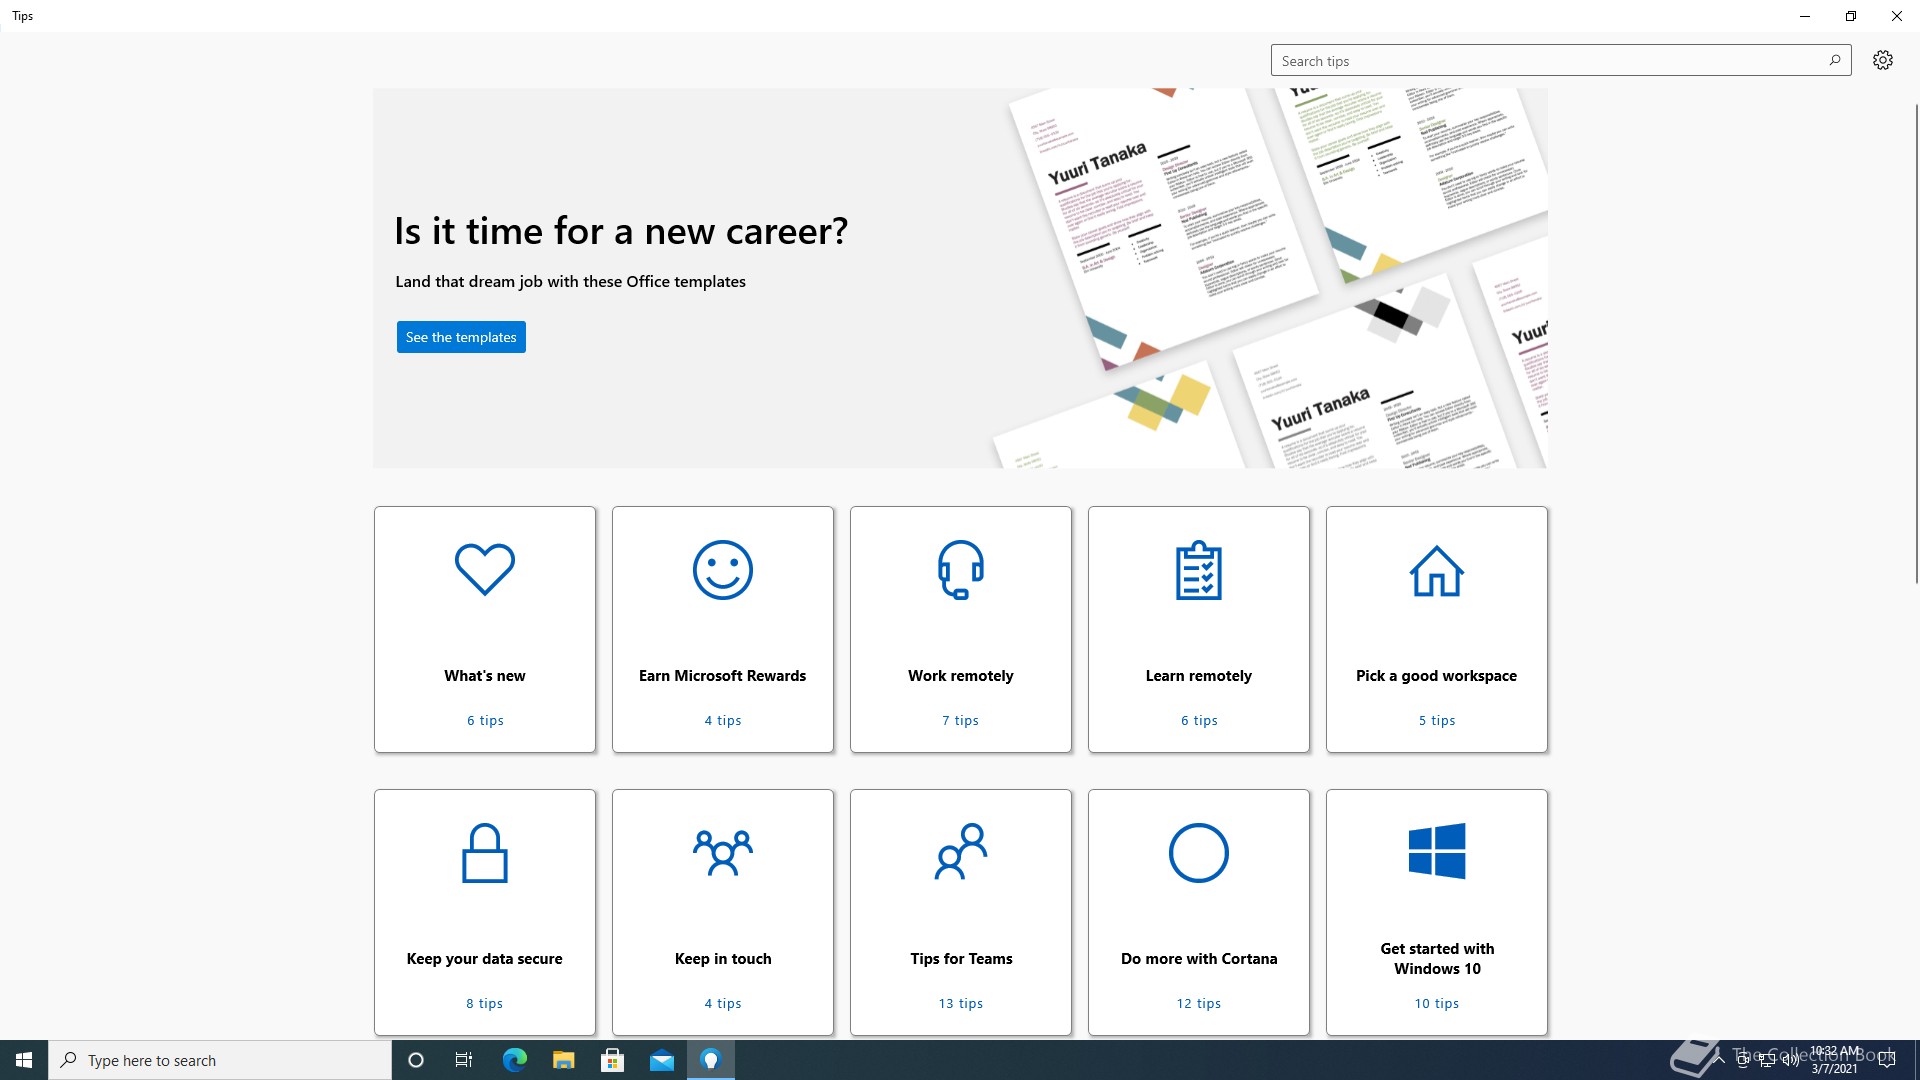Viewport: 1920px width, 1080px height.
Task: Click '6 tips' under Learn remotely
Action: (x=1199, y=720)
